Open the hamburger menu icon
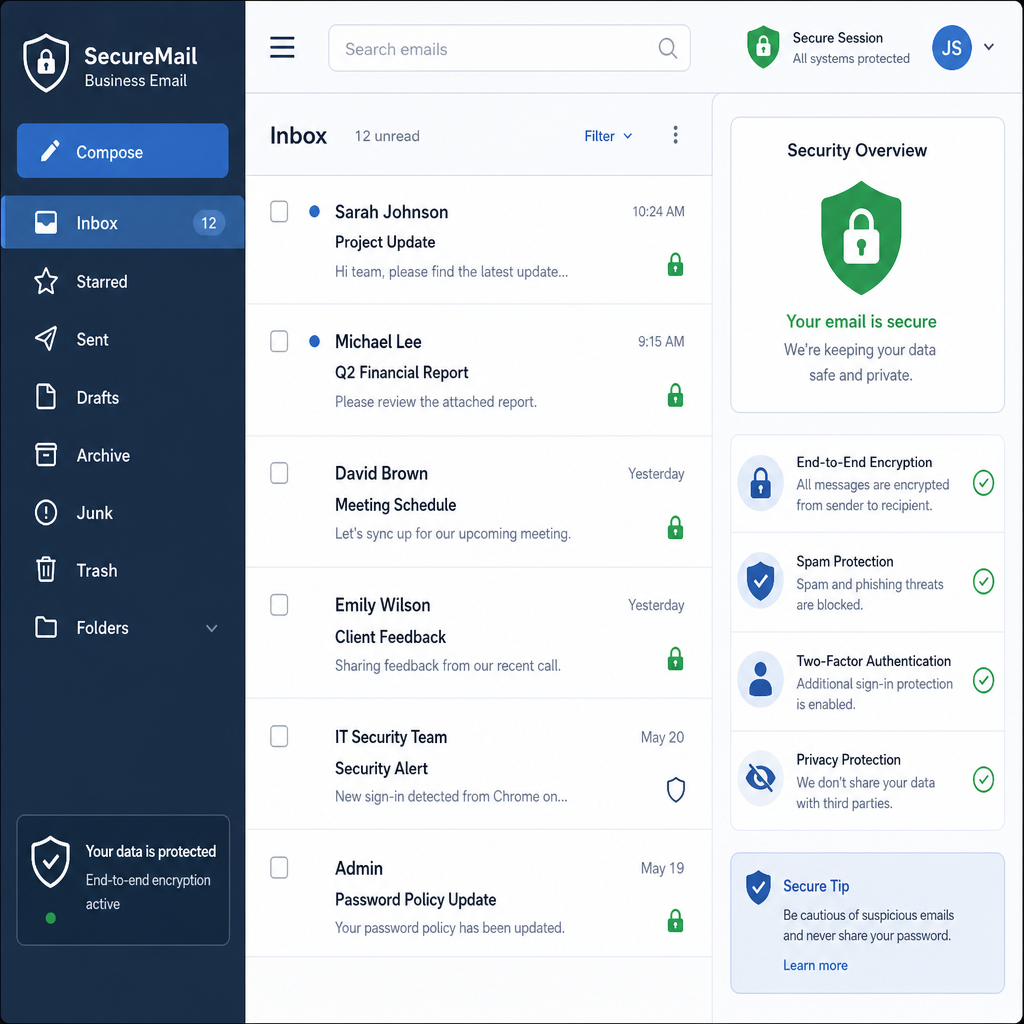The width and height of the screenshot is (1024, 1024). tap(282, 48)
